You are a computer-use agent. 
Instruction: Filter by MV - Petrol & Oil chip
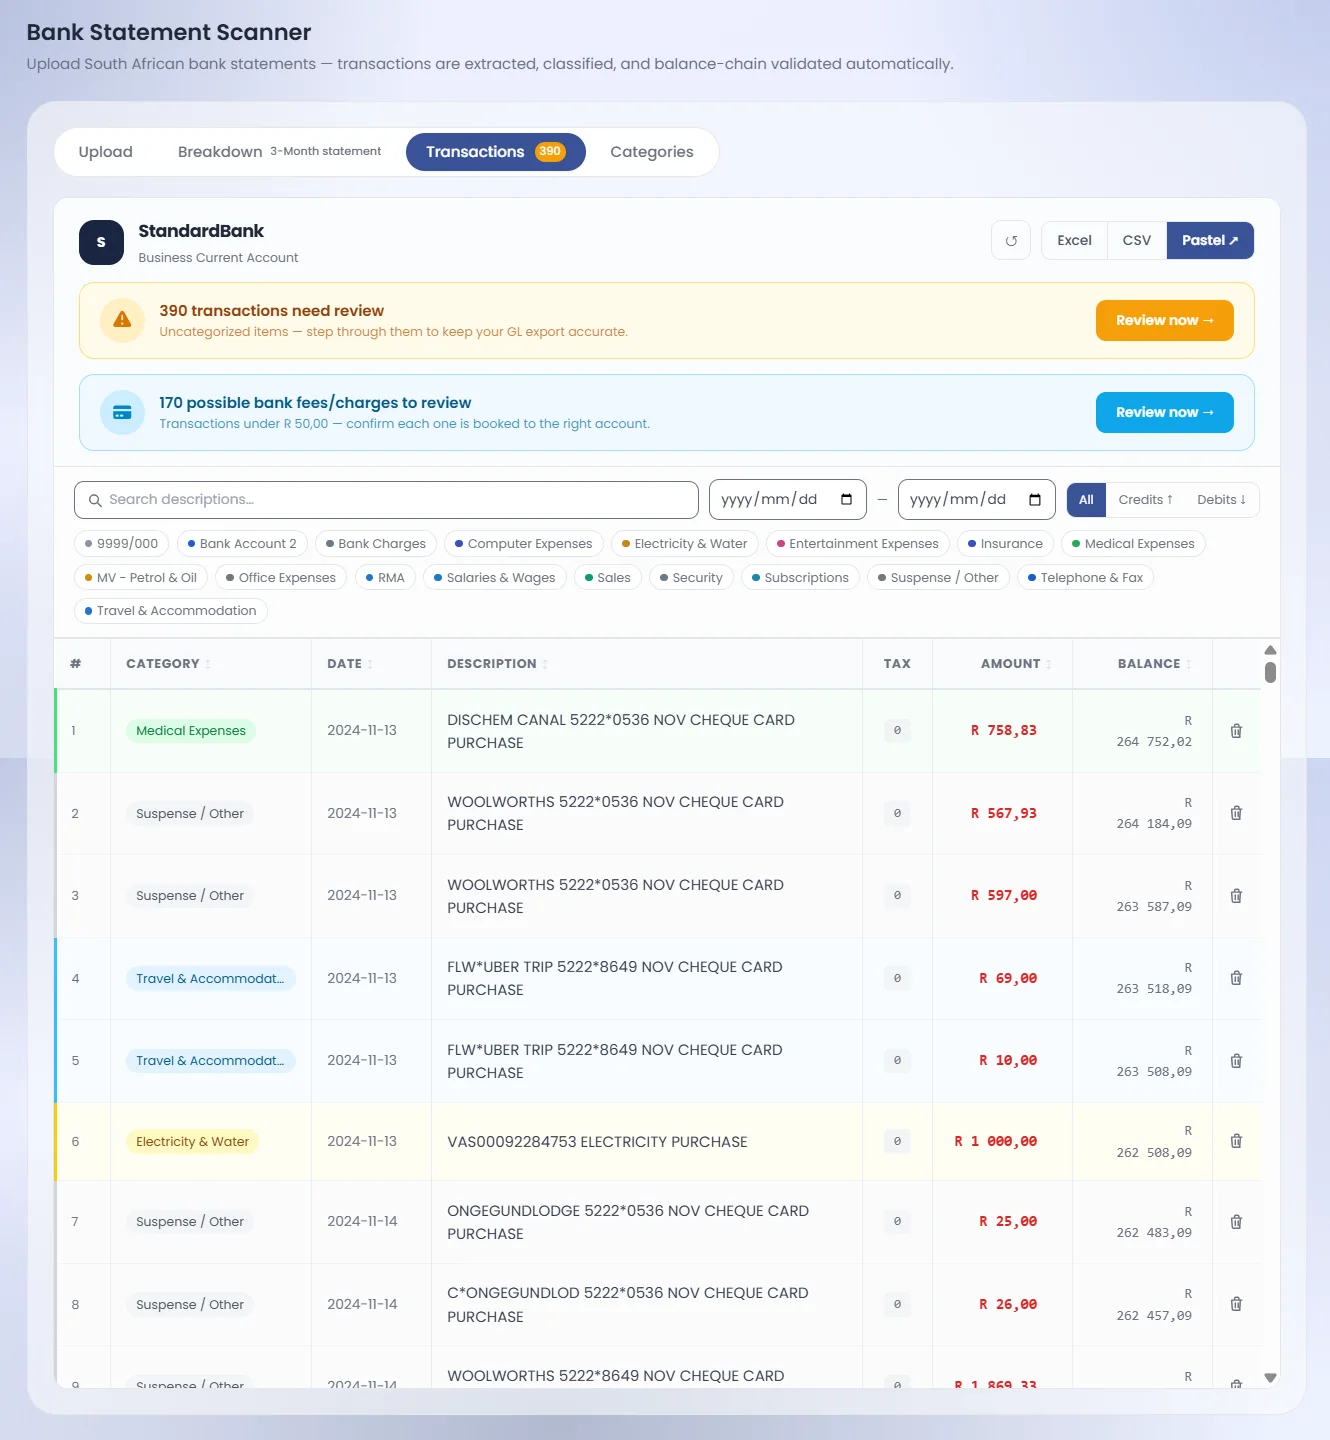pyautogui.click(x=141, y=578)
